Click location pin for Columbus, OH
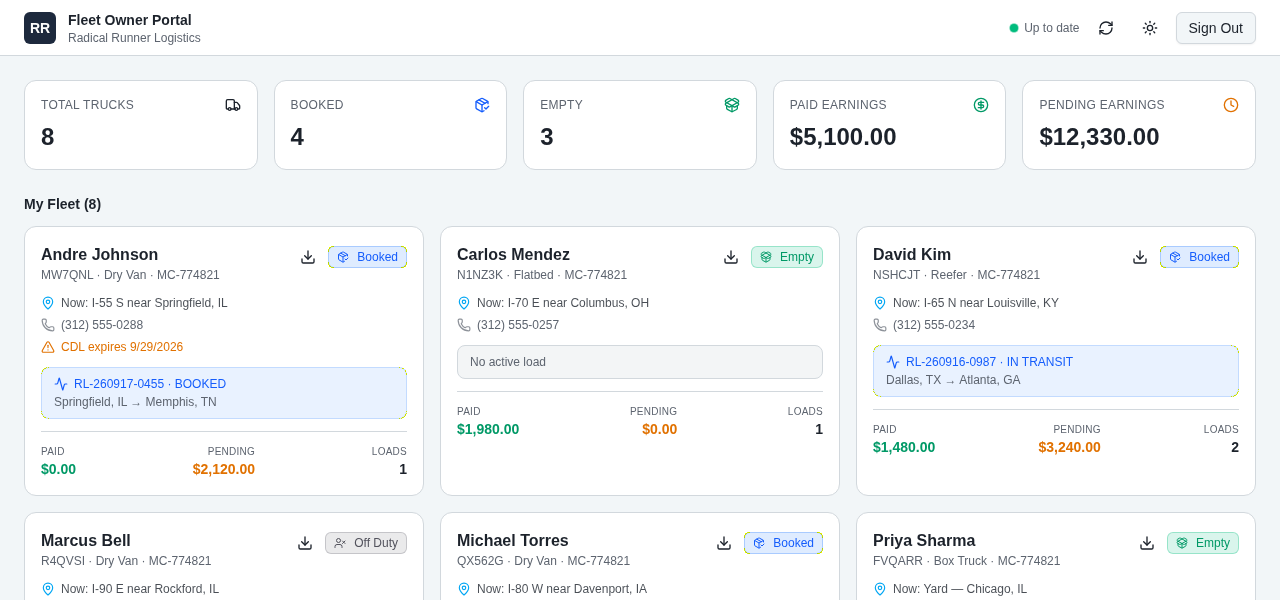The height and width of the screenshot is (600, 1280). tap(464, 303)
